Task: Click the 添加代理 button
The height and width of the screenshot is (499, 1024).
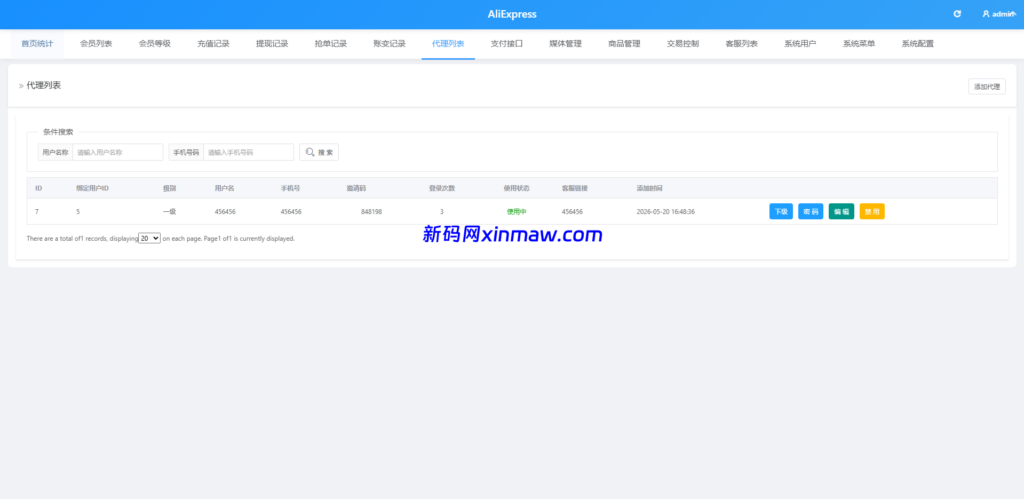Action: (987, 86)
